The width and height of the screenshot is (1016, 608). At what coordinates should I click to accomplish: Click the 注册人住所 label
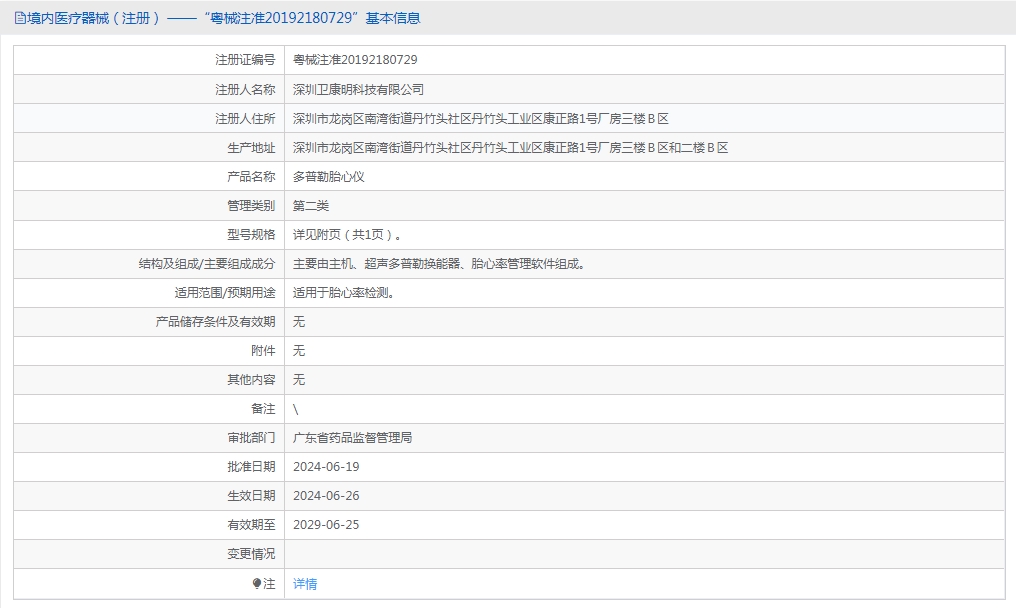point(245,119)
